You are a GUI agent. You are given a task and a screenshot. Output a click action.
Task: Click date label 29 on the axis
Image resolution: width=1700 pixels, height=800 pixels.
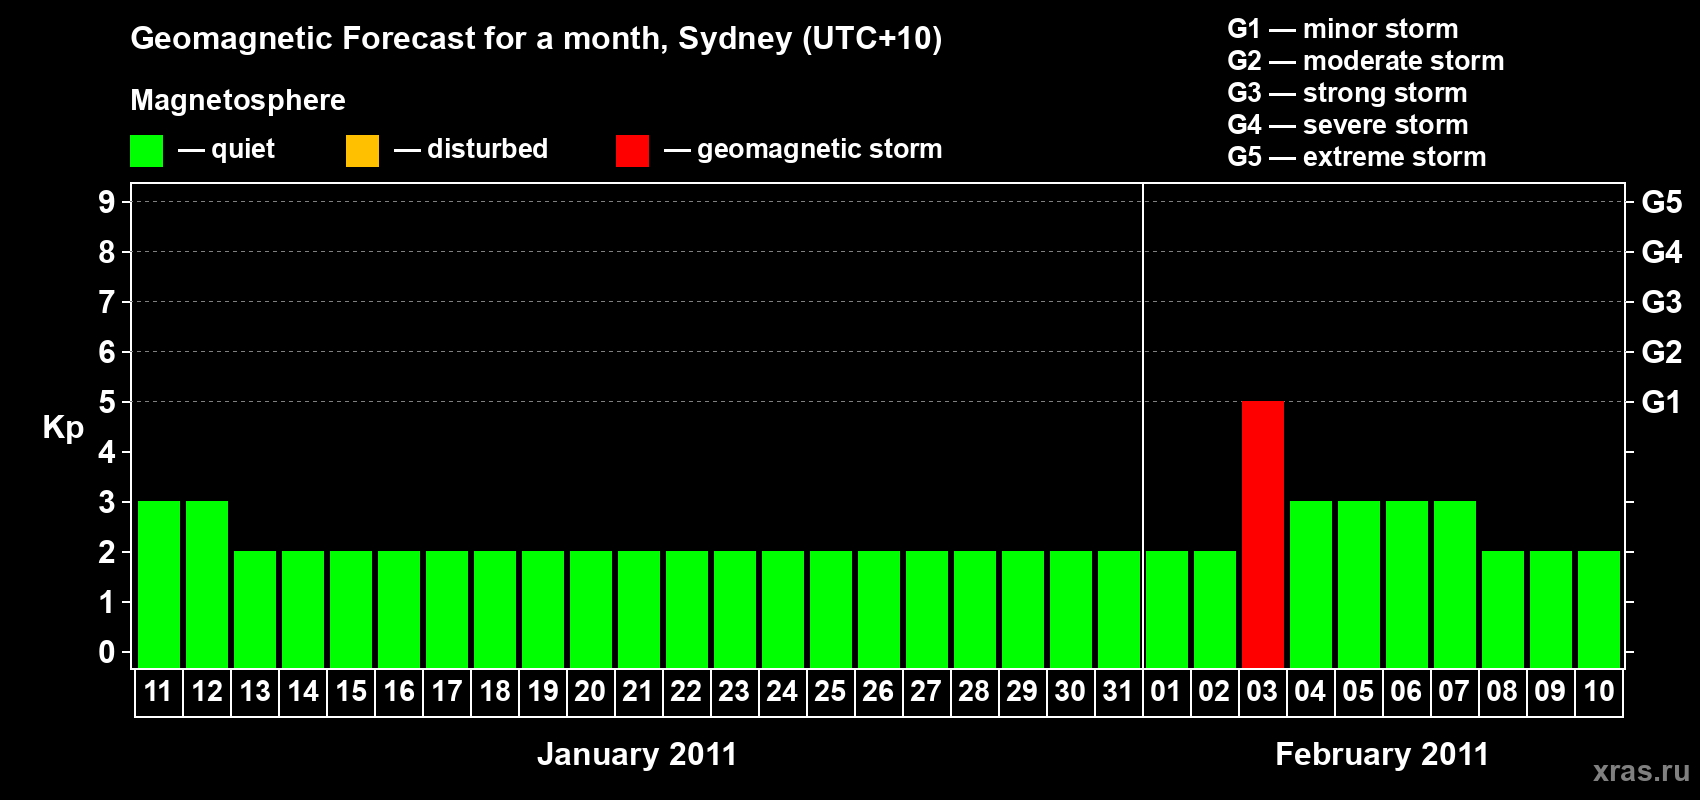tap(1022, 691)
